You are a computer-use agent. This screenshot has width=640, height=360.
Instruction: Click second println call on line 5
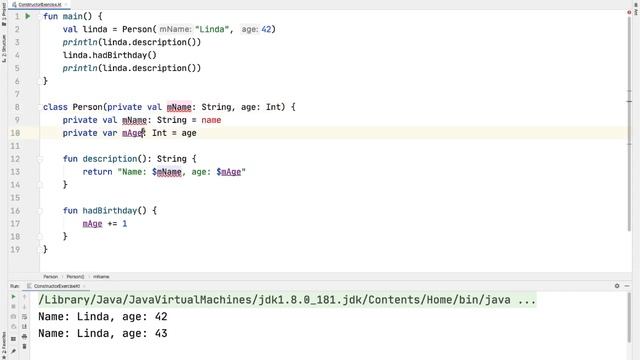click(x=131, y=68)
